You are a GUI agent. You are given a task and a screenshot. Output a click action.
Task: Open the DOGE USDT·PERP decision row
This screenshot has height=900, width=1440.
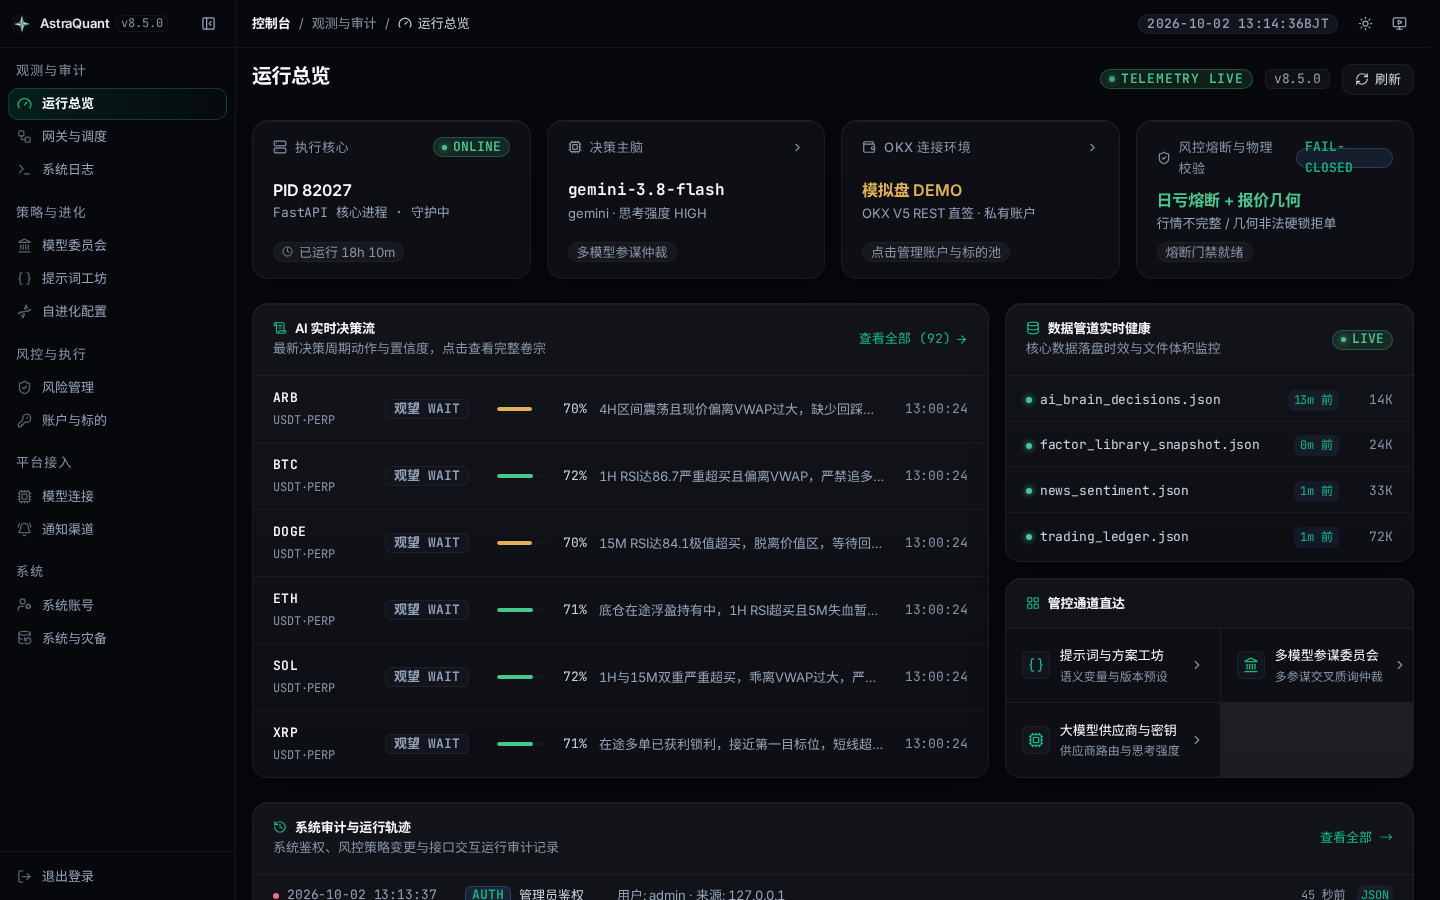click(620, 543)
